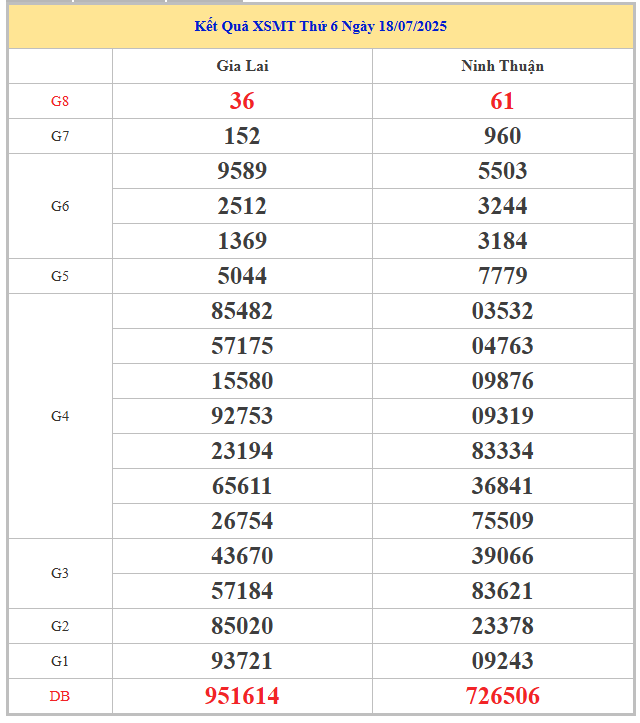Viewport: 640px width, 723px height.
Task: Select Gia Lai G2 number 85020
Action: (242, 626)
